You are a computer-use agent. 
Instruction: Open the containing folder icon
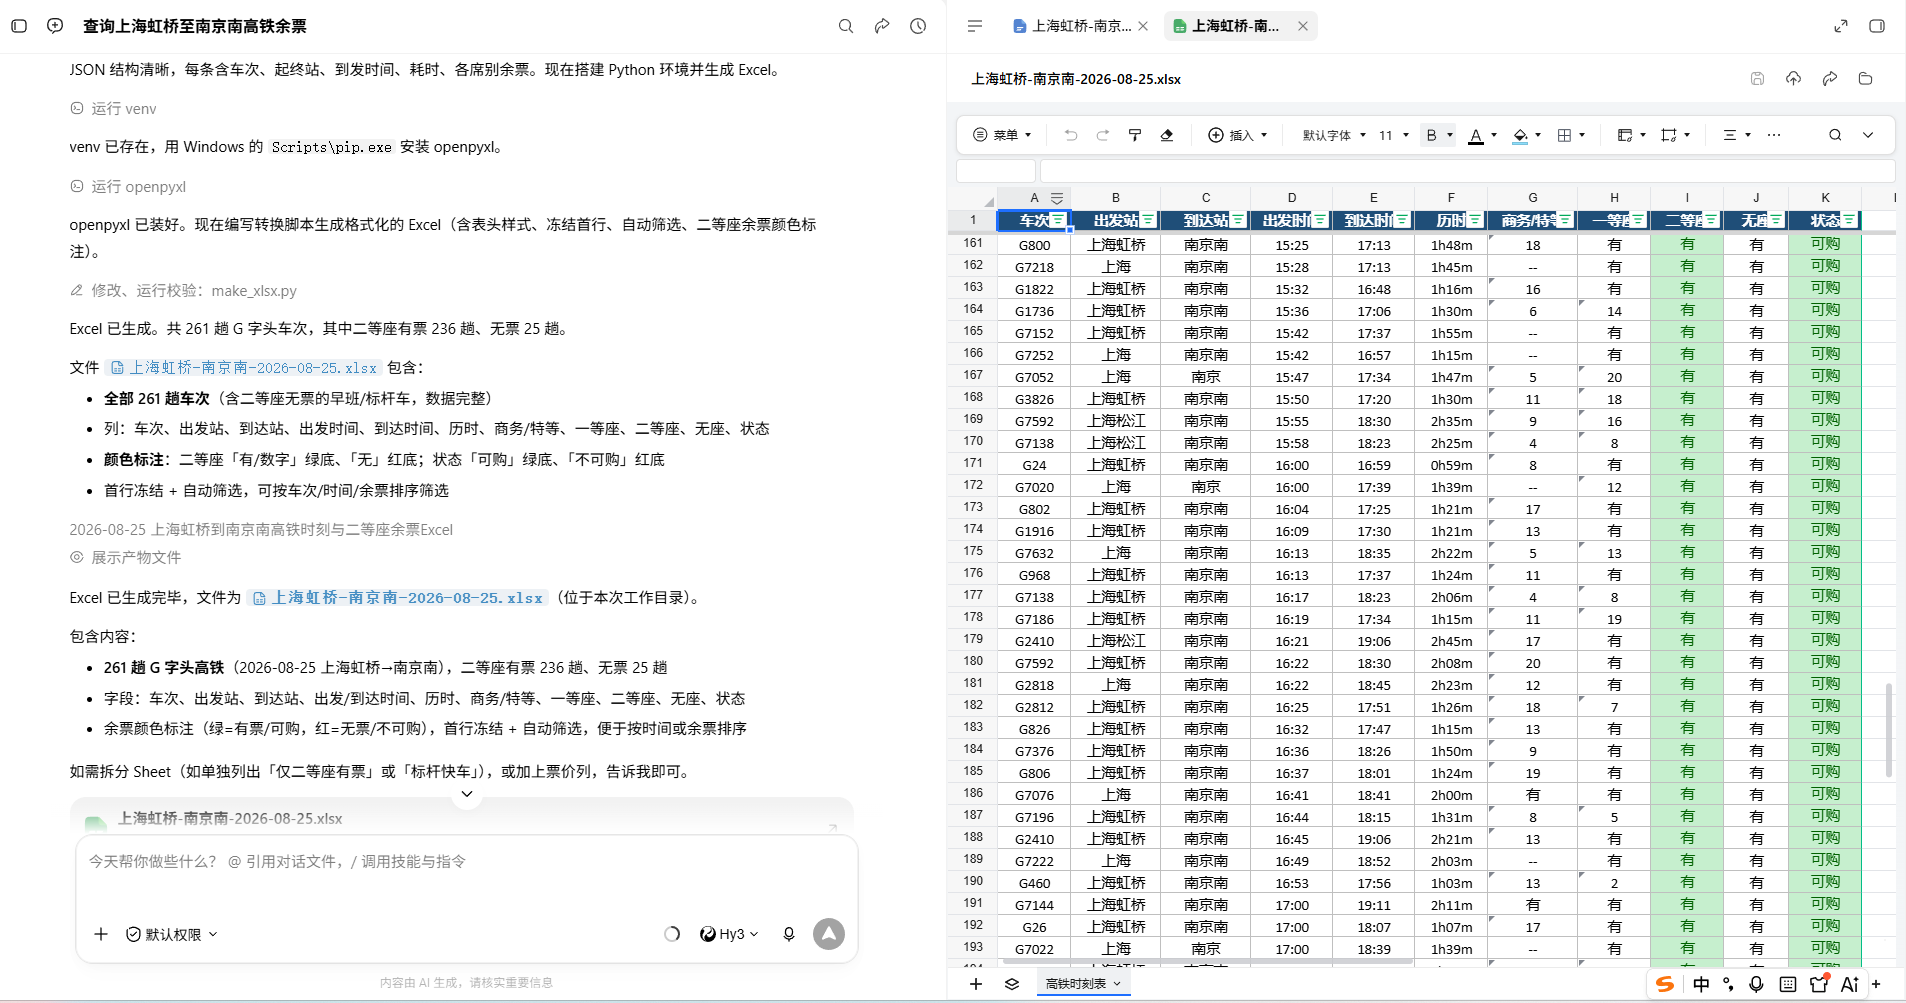coord(1865,79)
